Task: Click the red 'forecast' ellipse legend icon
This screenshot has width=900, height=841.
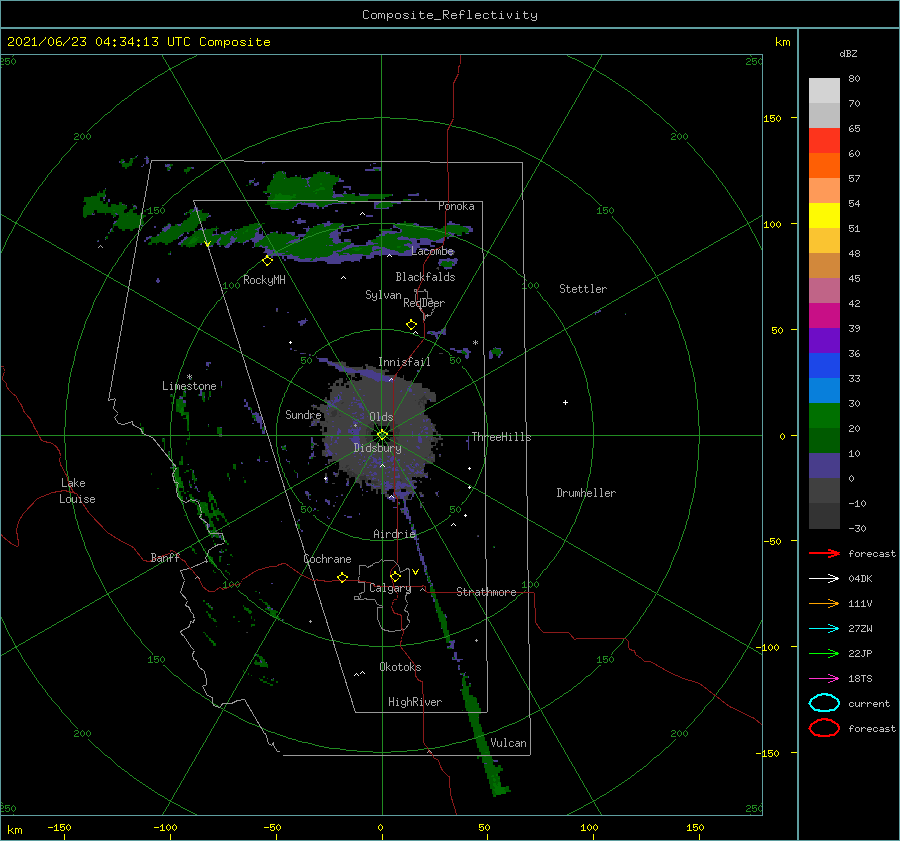Action: pyautogui.click(x=824, y=728)
